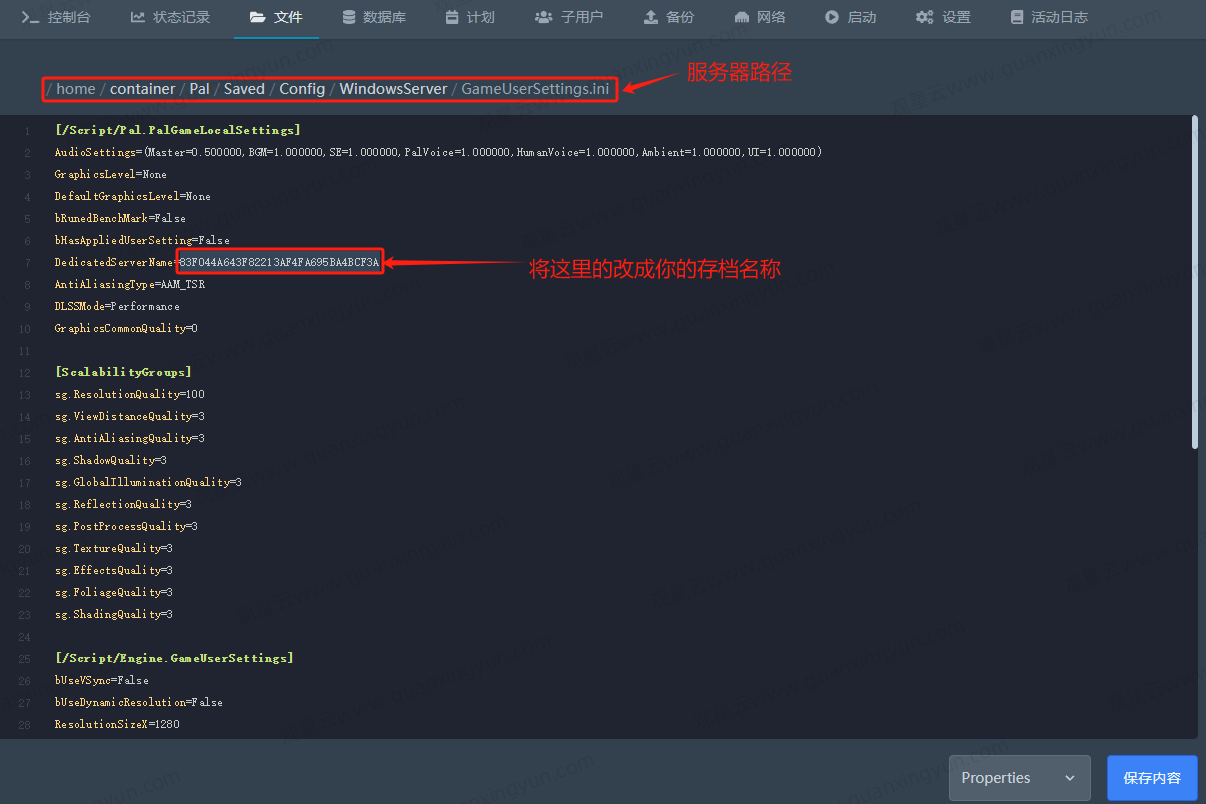1206x804 pixels.
Task: Click the database icon beside 数据库
Action: 348,17
